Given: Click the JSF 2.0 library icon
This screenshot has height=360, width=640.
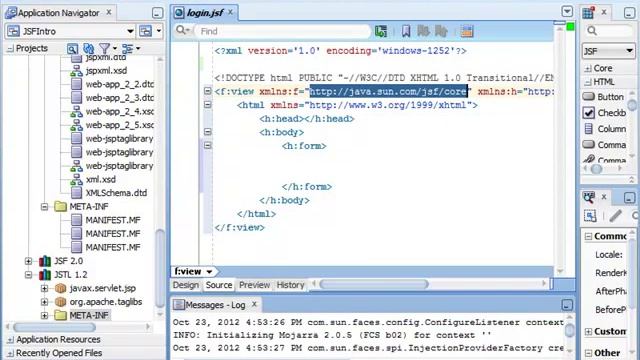Looking at the screenshot, I should (x=45, y=261).
